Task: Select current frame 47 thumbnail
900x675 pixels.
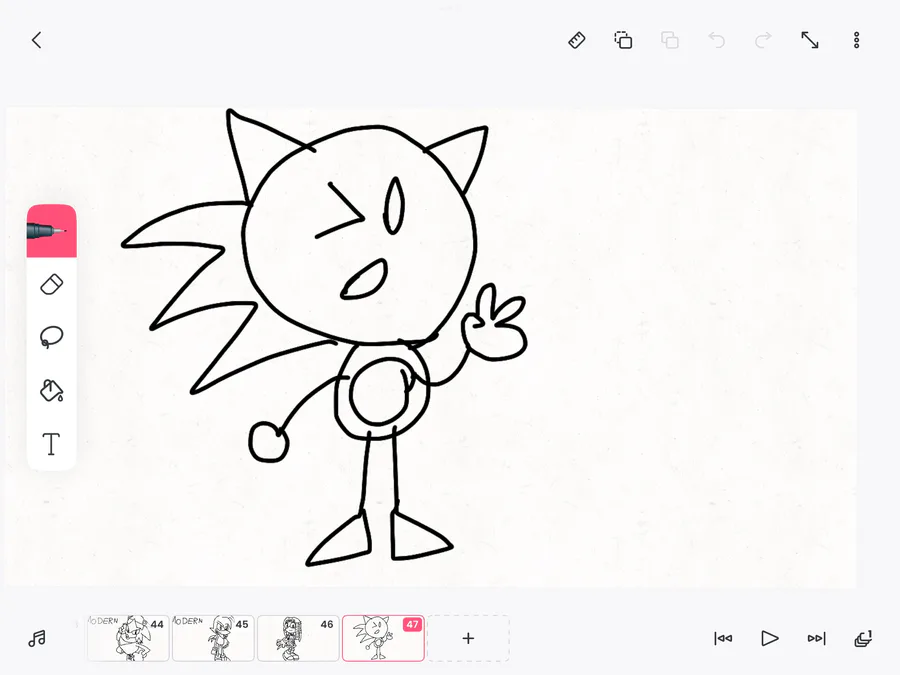Action: (383, 638)
